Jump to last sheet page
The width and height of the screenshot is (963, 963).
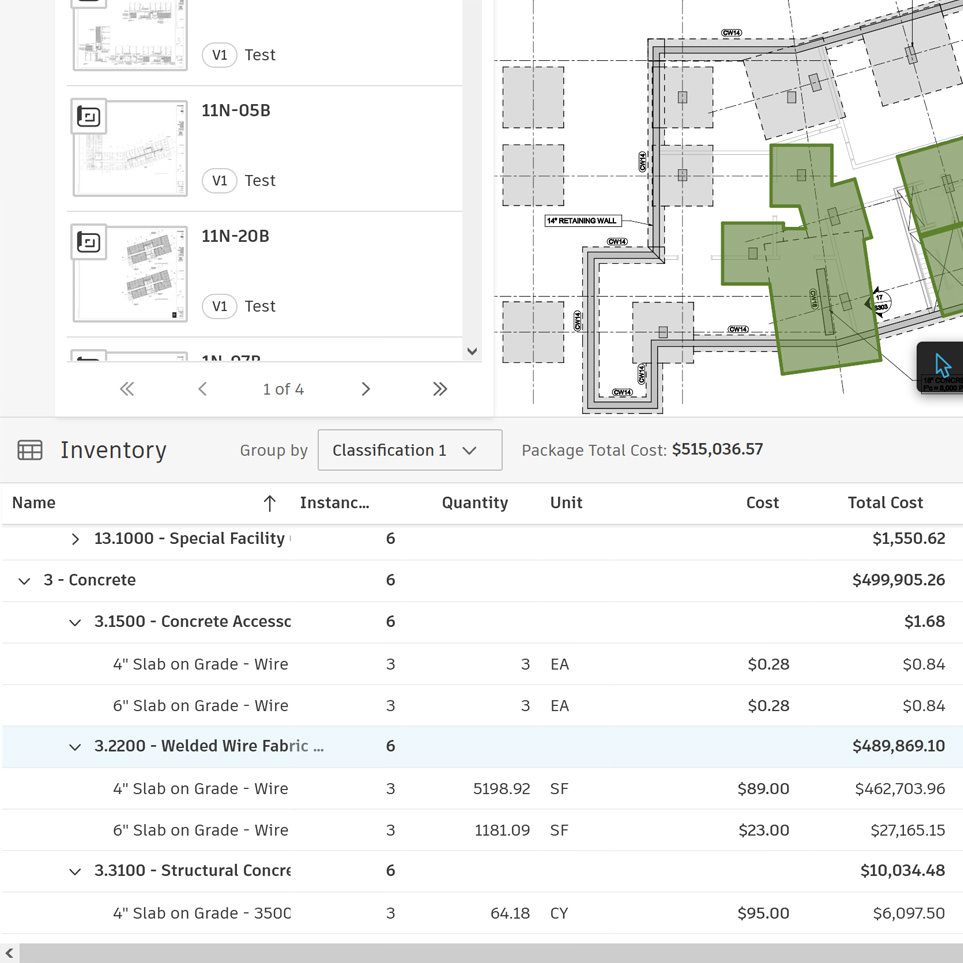coord(440,389)
